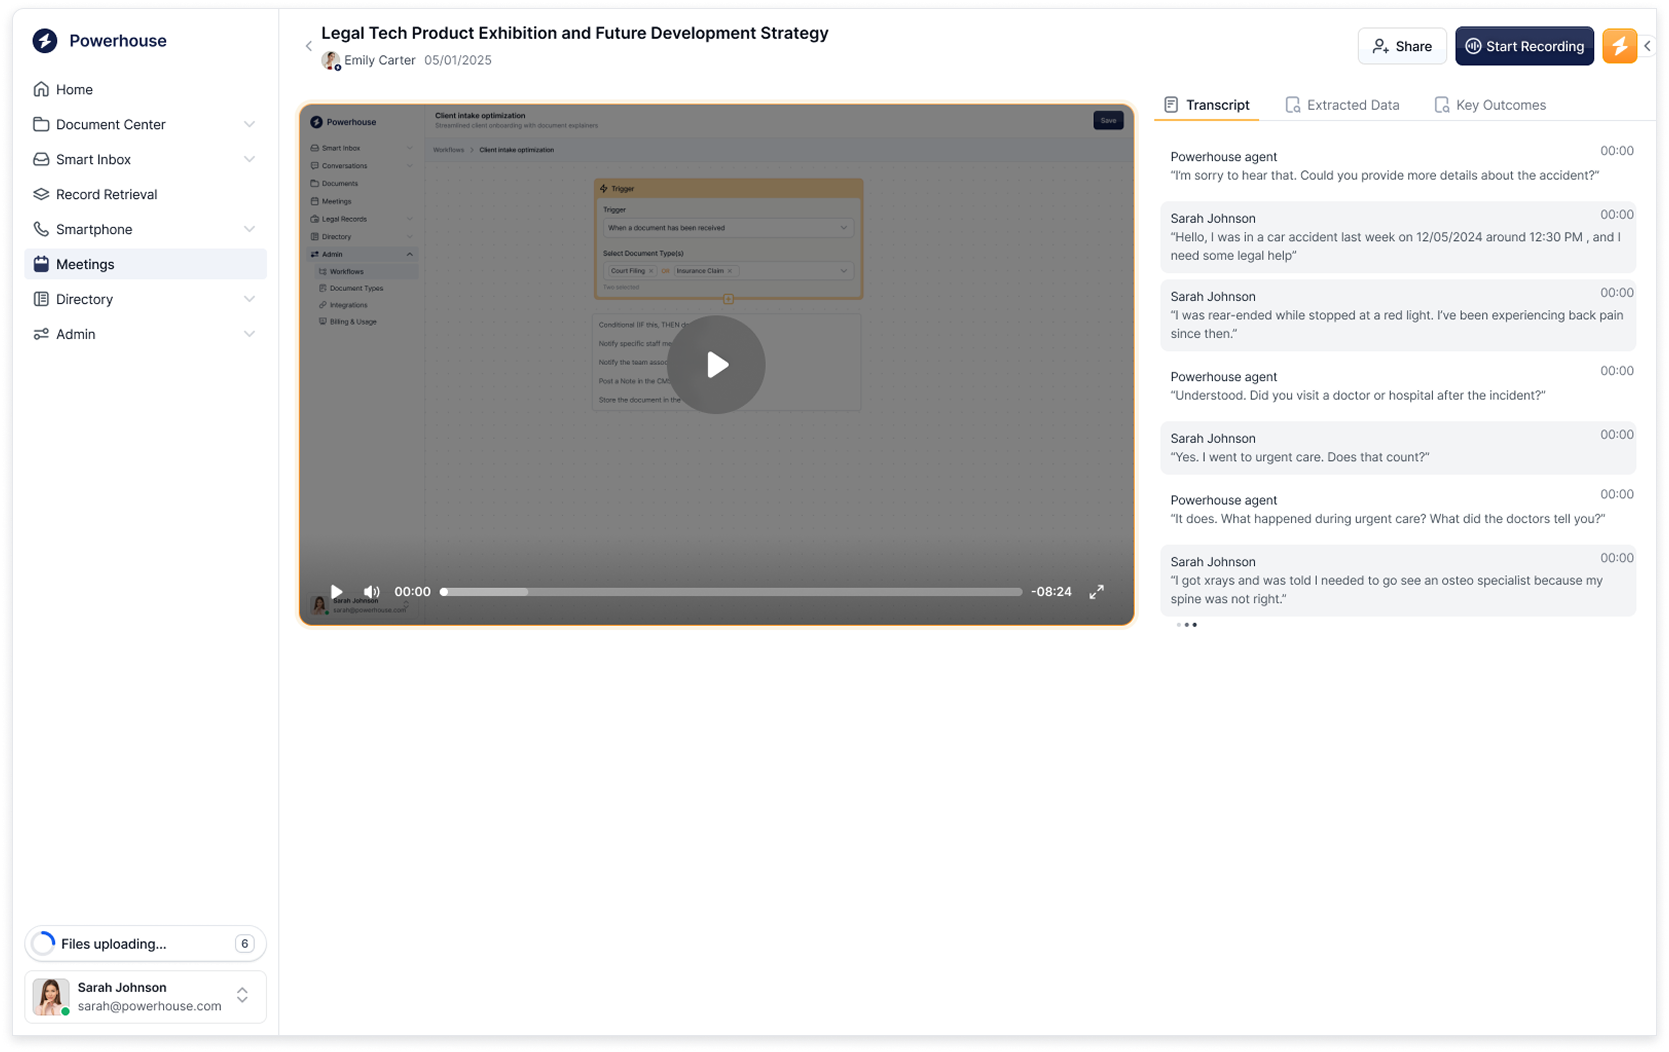Click the "Hello, I was in a car accident" transcript entry
The width and height of the screenshot is (1669, 1052).
tap(1398, 237)
